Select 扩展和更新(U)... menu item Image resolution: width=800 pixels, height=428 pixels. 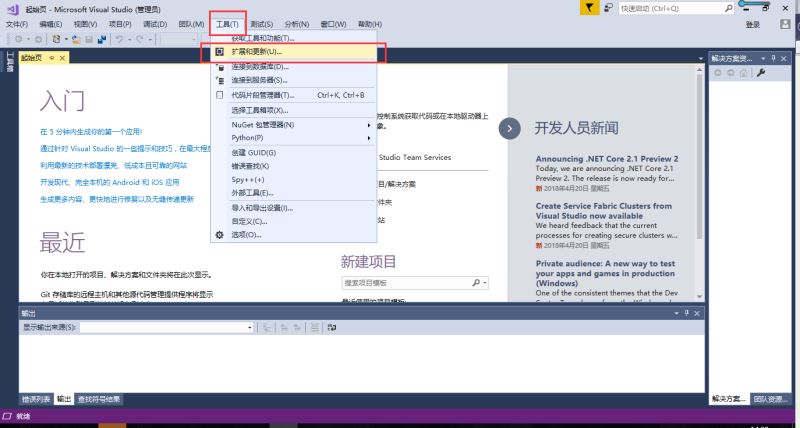(x=294, y=52)
